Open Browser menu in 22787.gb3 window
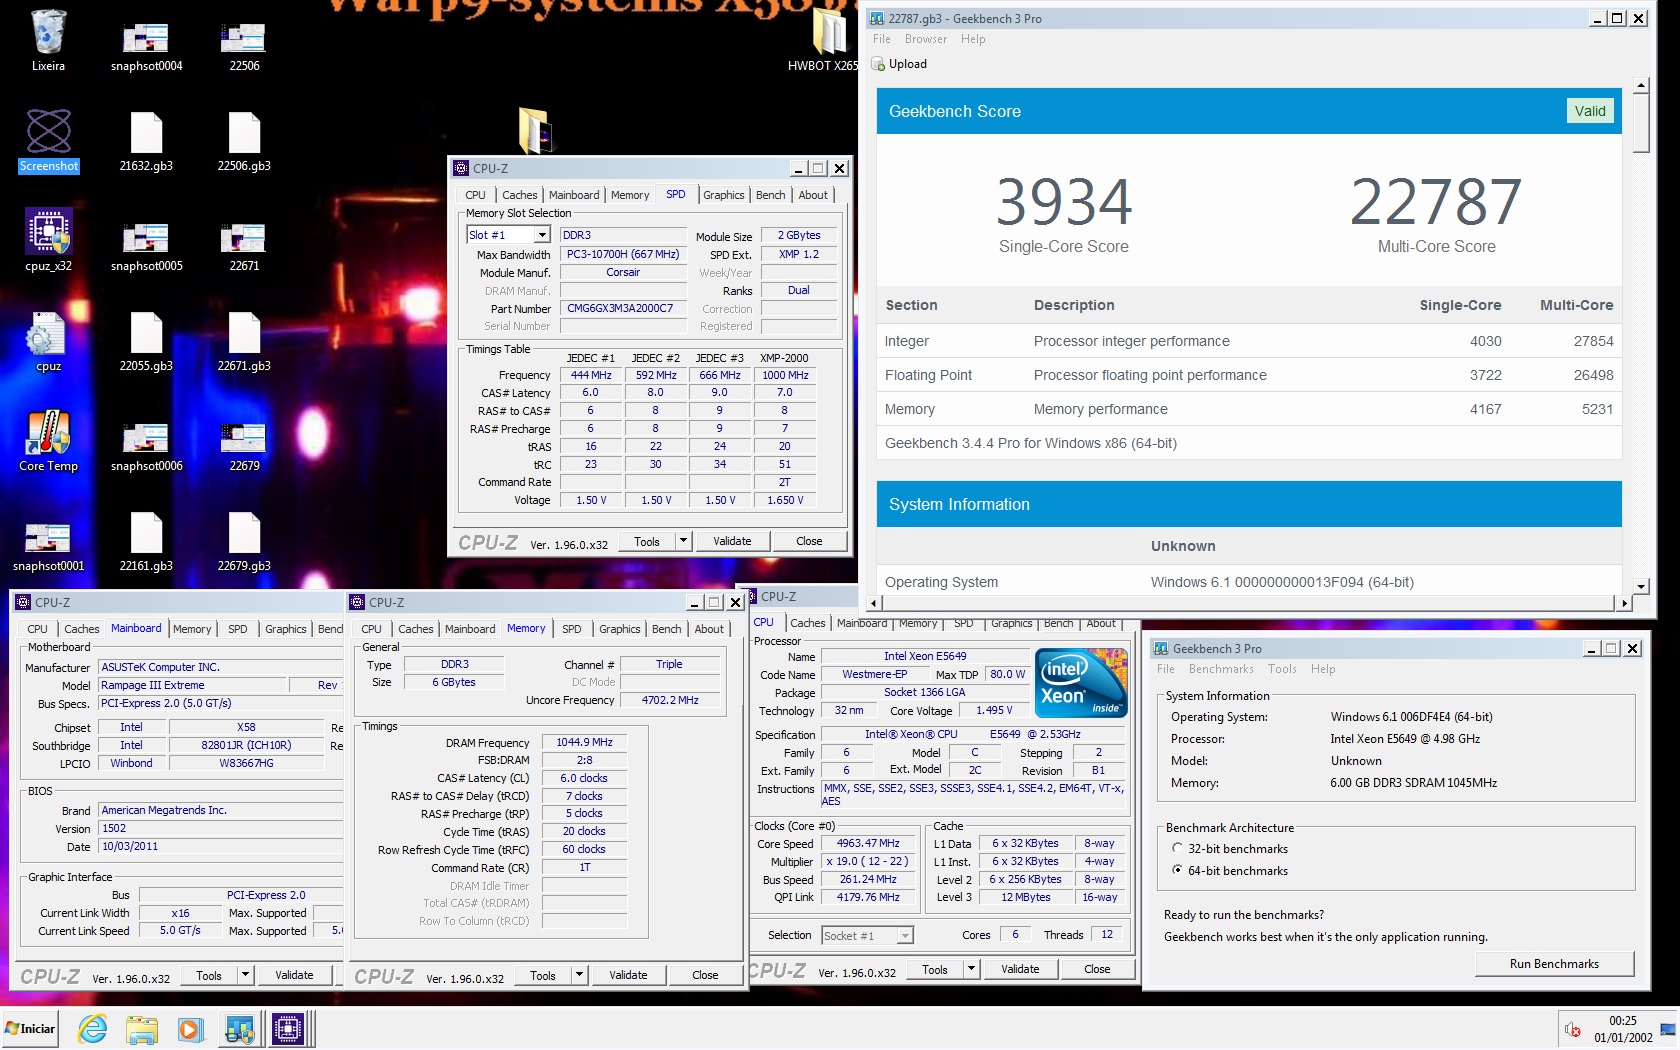Screen dimensions: 1680x1050 pyautogui.click(x=925, y=39)
